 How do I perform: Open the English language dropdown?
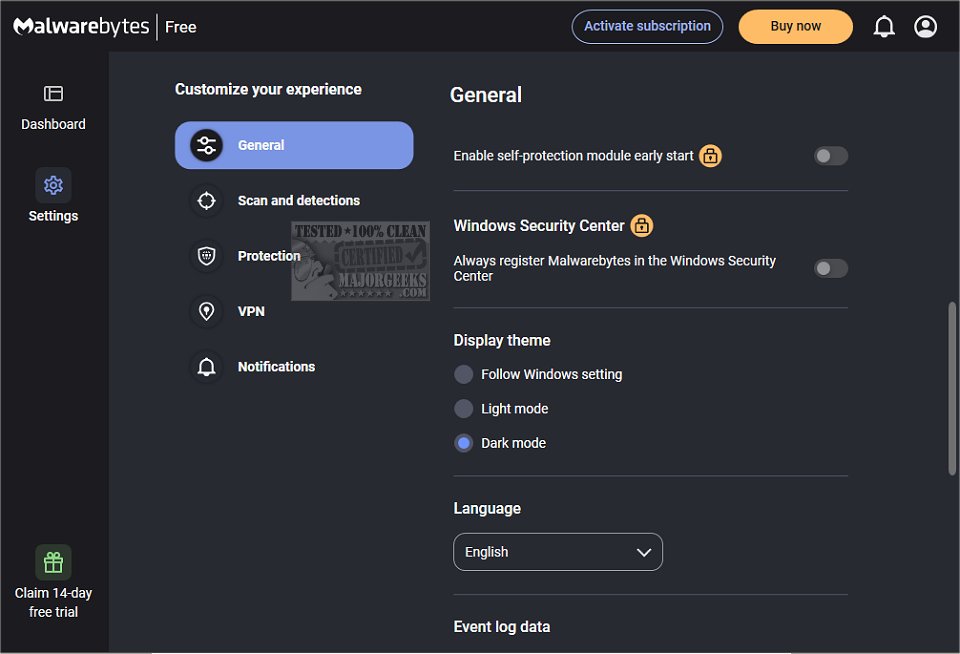coord(558,552)
